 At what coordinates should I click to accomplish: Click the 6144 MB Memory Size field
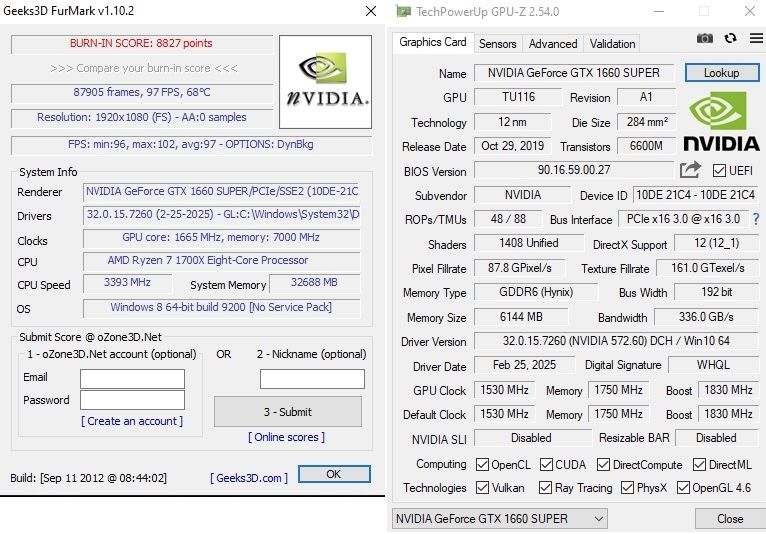tap(521, 317)
